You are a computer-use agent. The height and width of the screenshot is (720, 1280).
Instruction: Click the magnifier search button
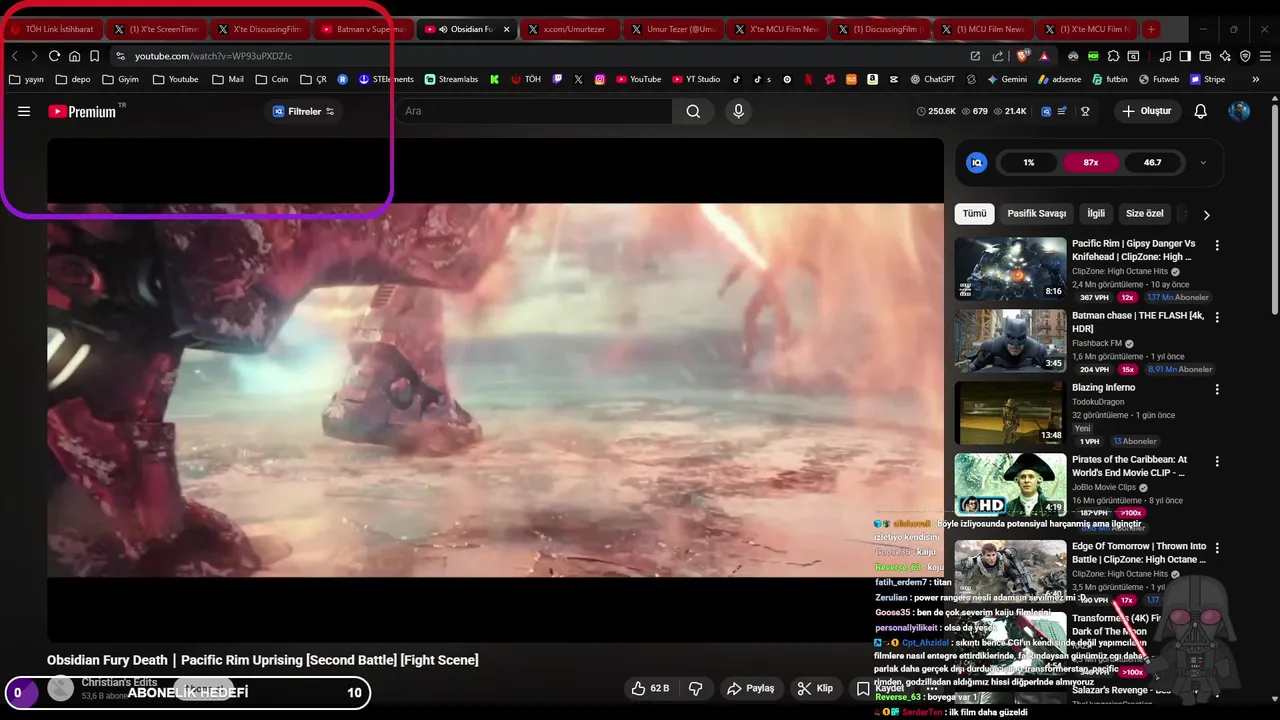coord(693,111)
